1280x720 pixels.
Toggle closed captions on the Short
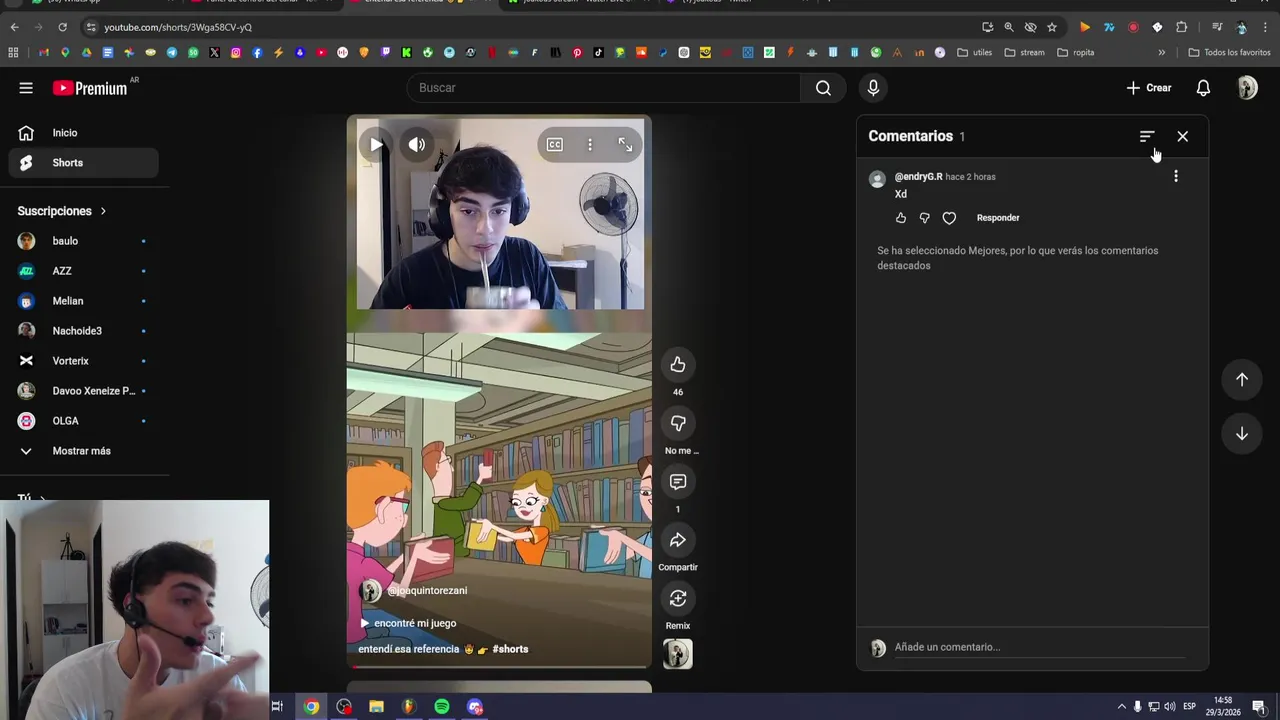click(554, 145)
